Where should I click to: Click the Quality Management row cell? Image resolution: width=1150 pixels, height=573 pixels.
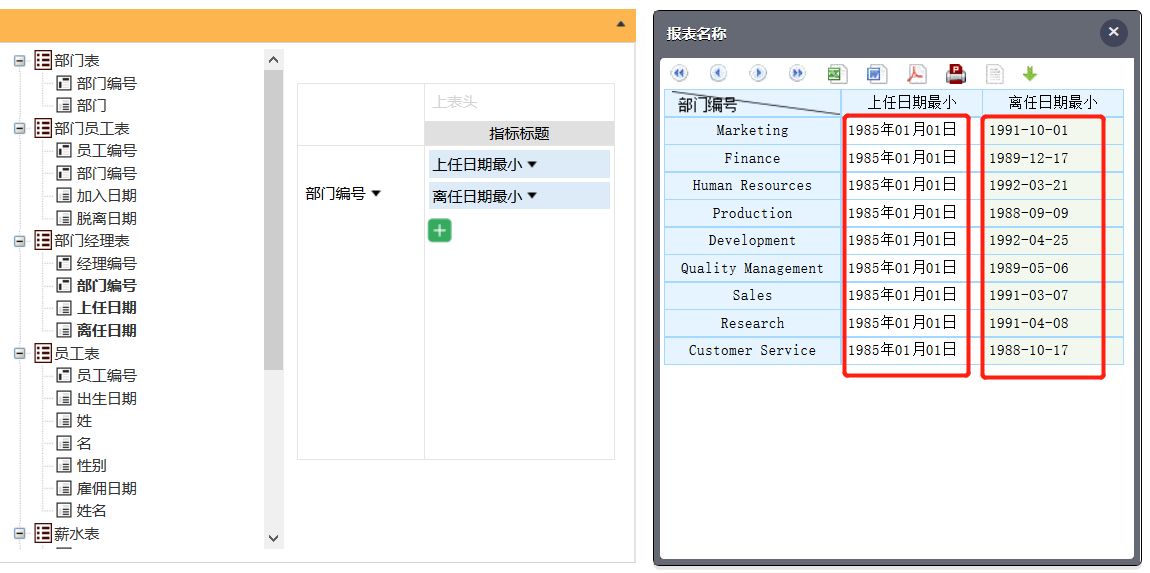tap(752, 269)
